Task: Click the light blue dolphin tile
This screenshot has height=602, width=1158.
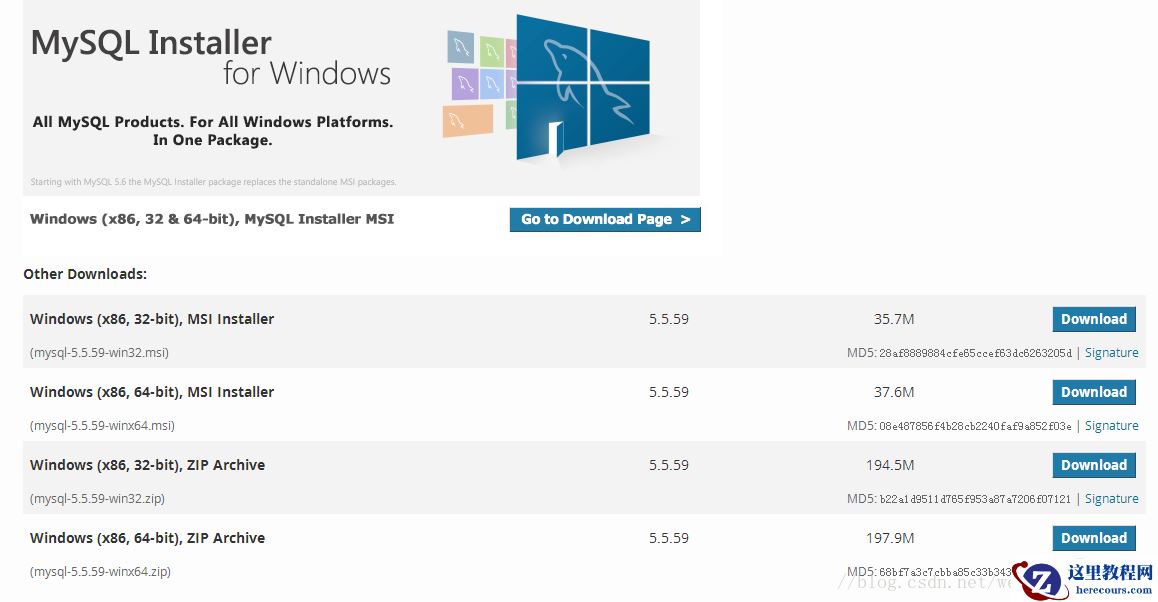Action: click(x=492, y=84)
